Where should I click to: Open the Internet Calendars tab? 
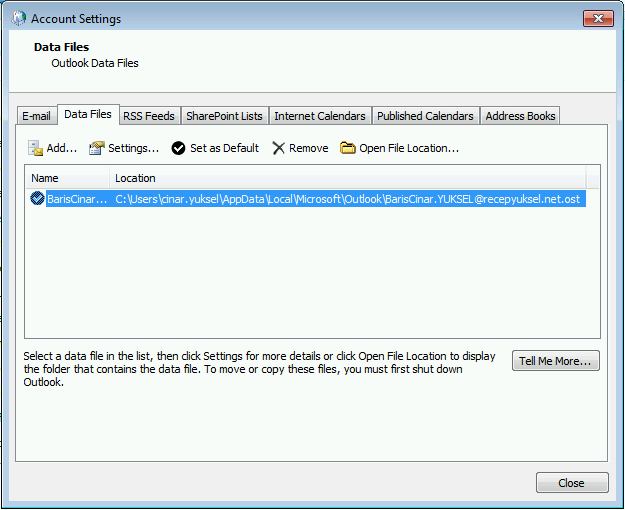pos(320,116)
